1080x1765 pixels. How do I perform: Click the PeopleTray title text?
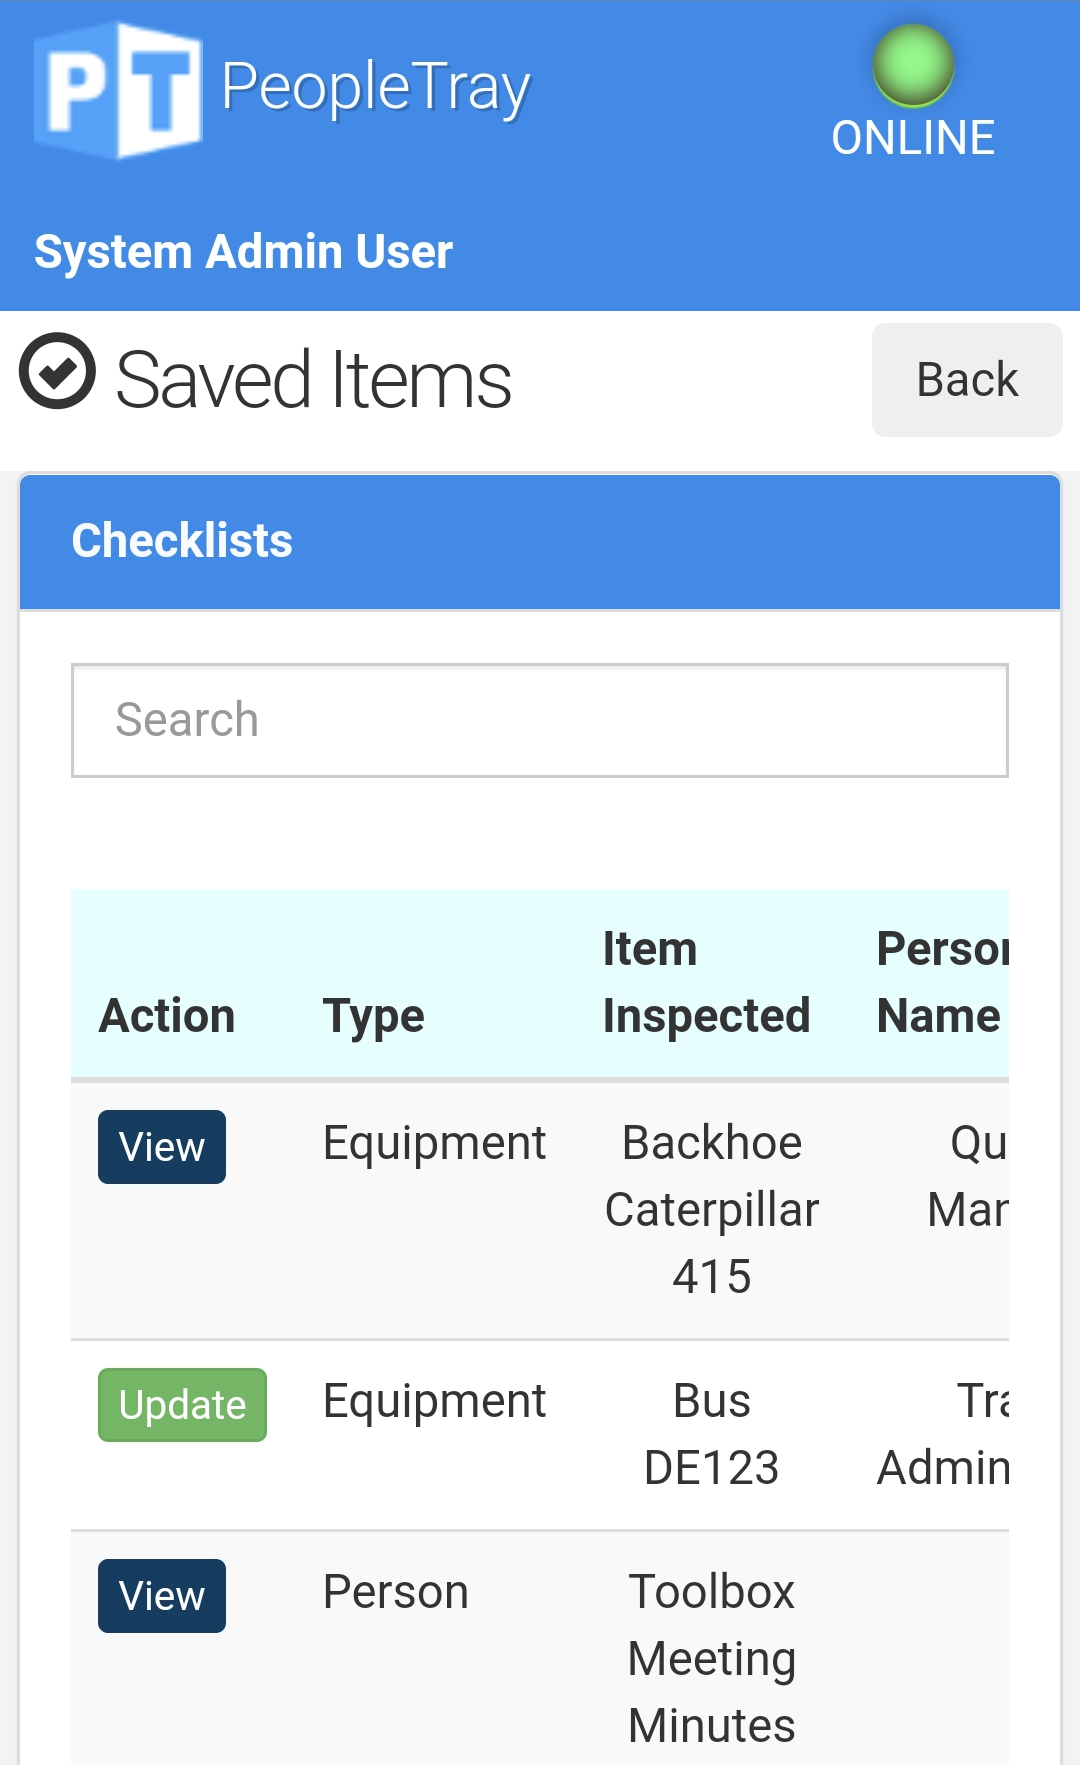pos(375,86)
